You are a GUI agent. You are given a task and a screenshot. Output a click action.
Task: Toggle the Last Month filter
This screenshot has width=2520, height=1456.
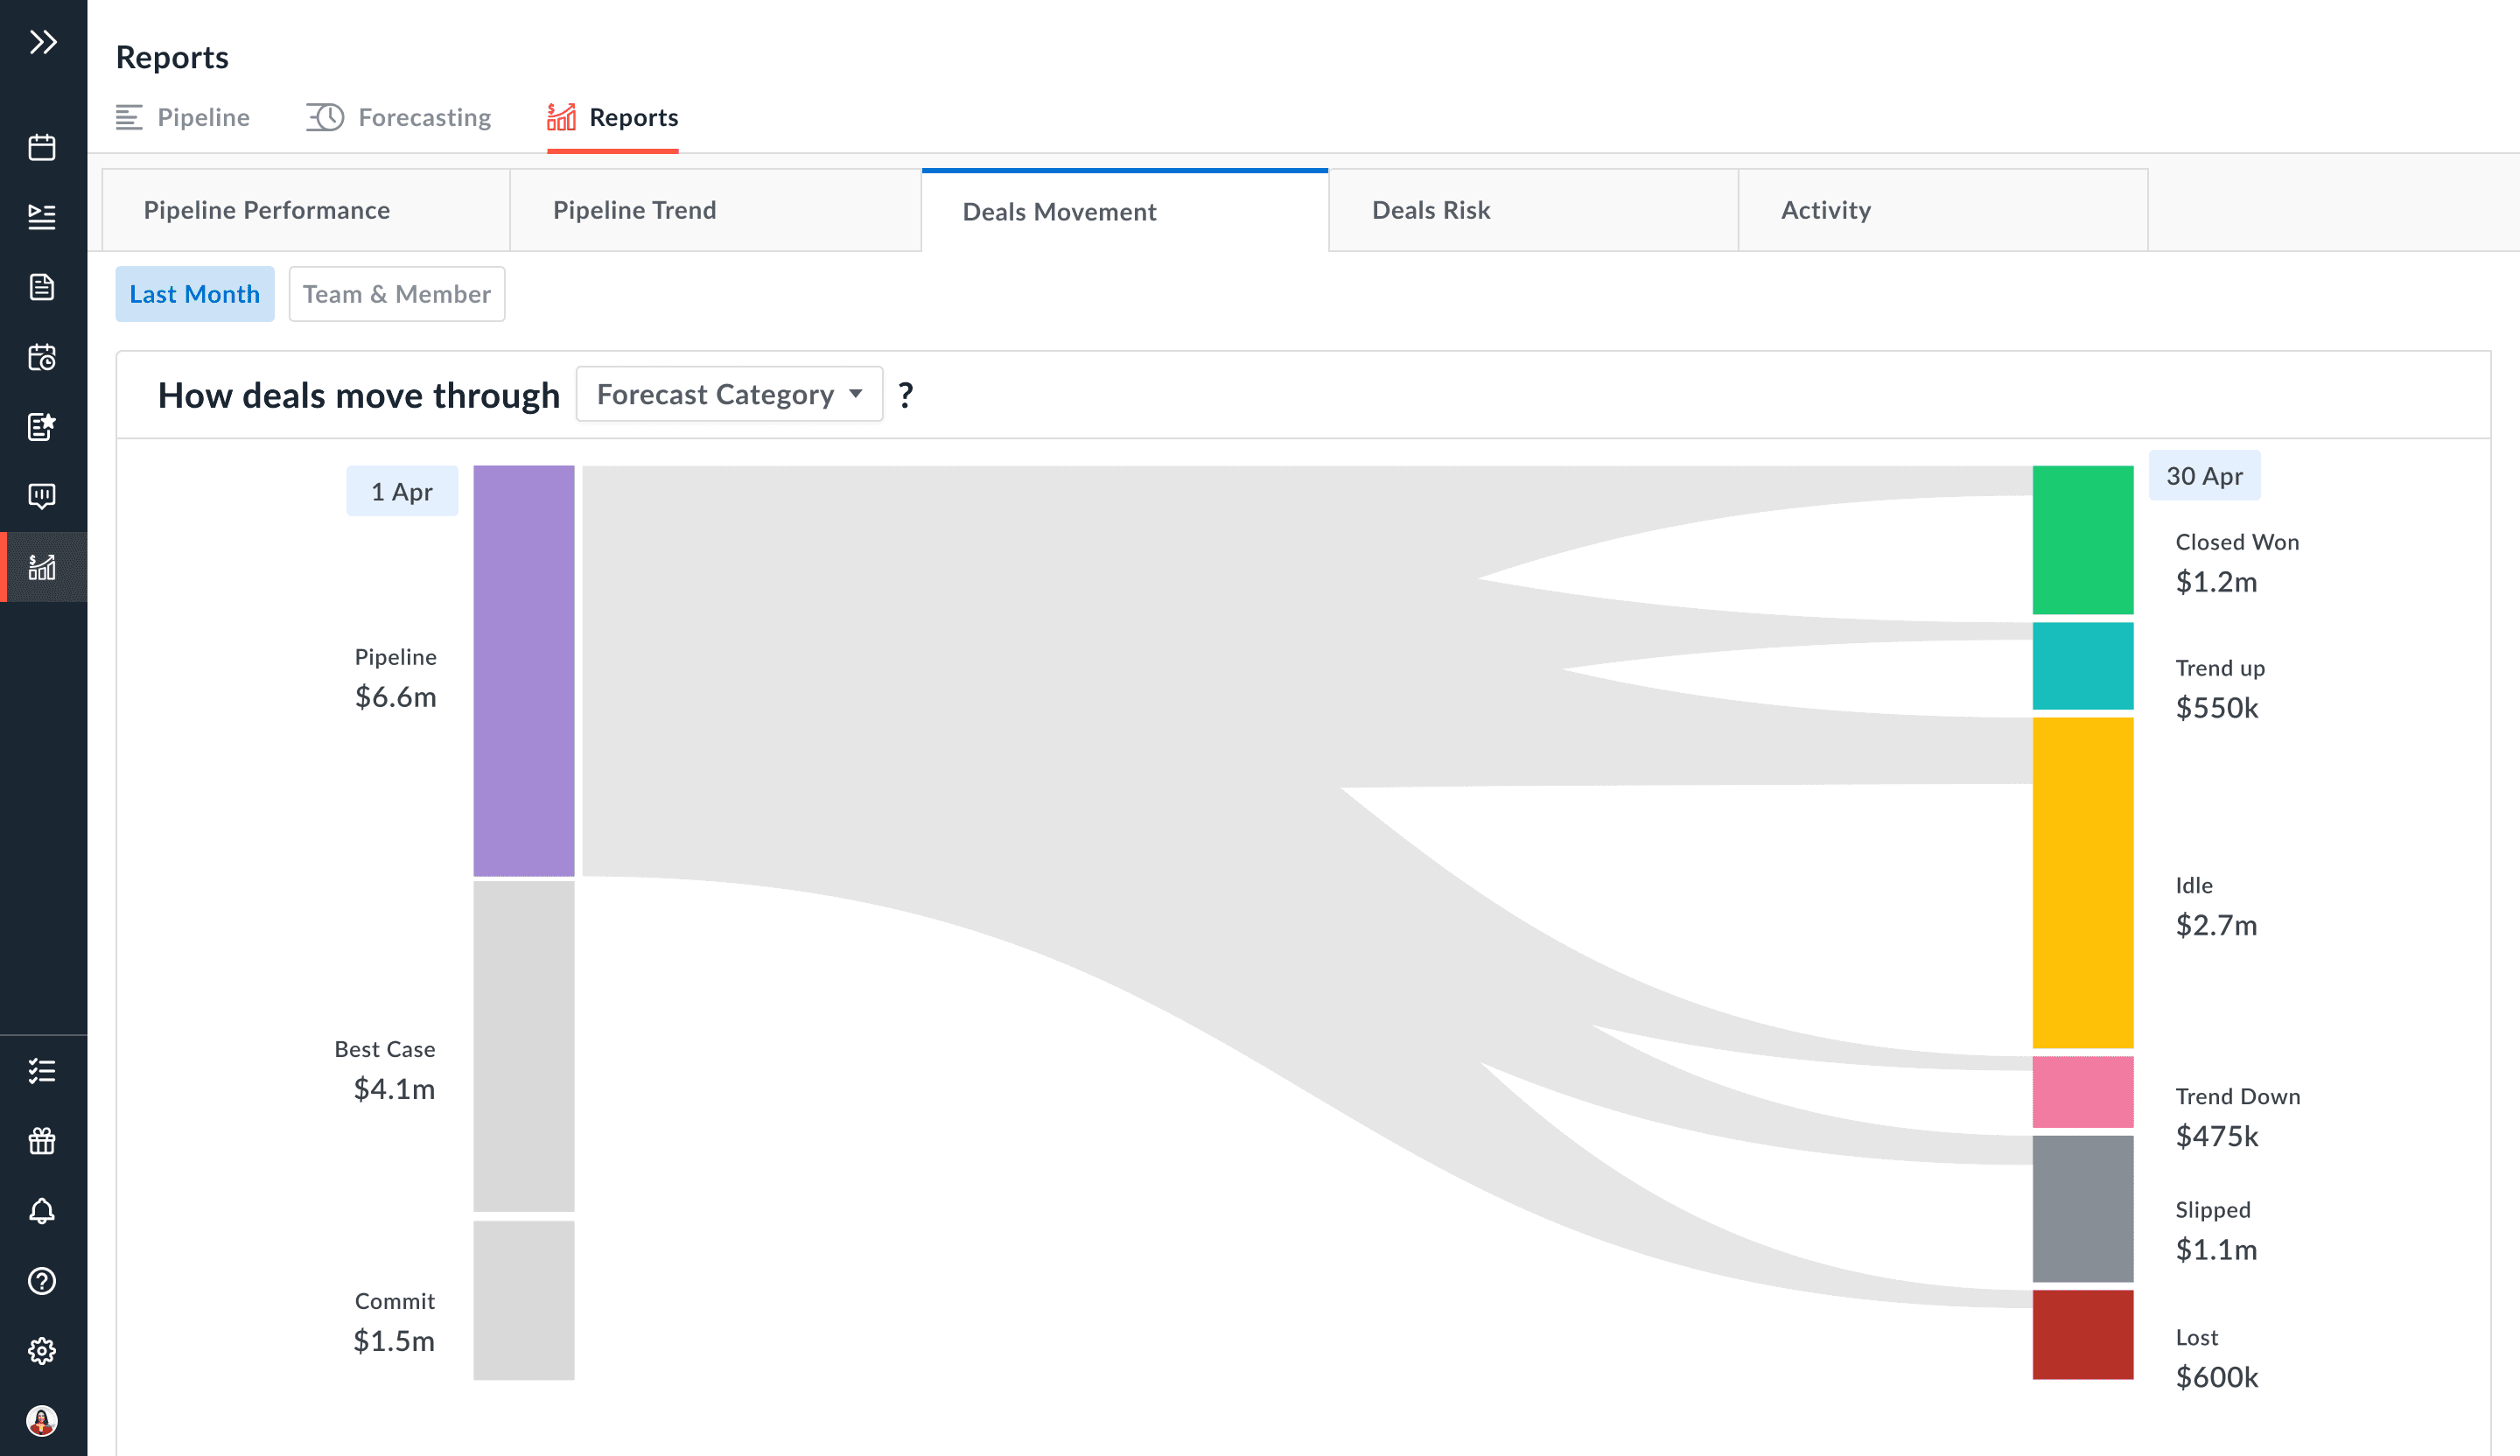click(194, 294)
